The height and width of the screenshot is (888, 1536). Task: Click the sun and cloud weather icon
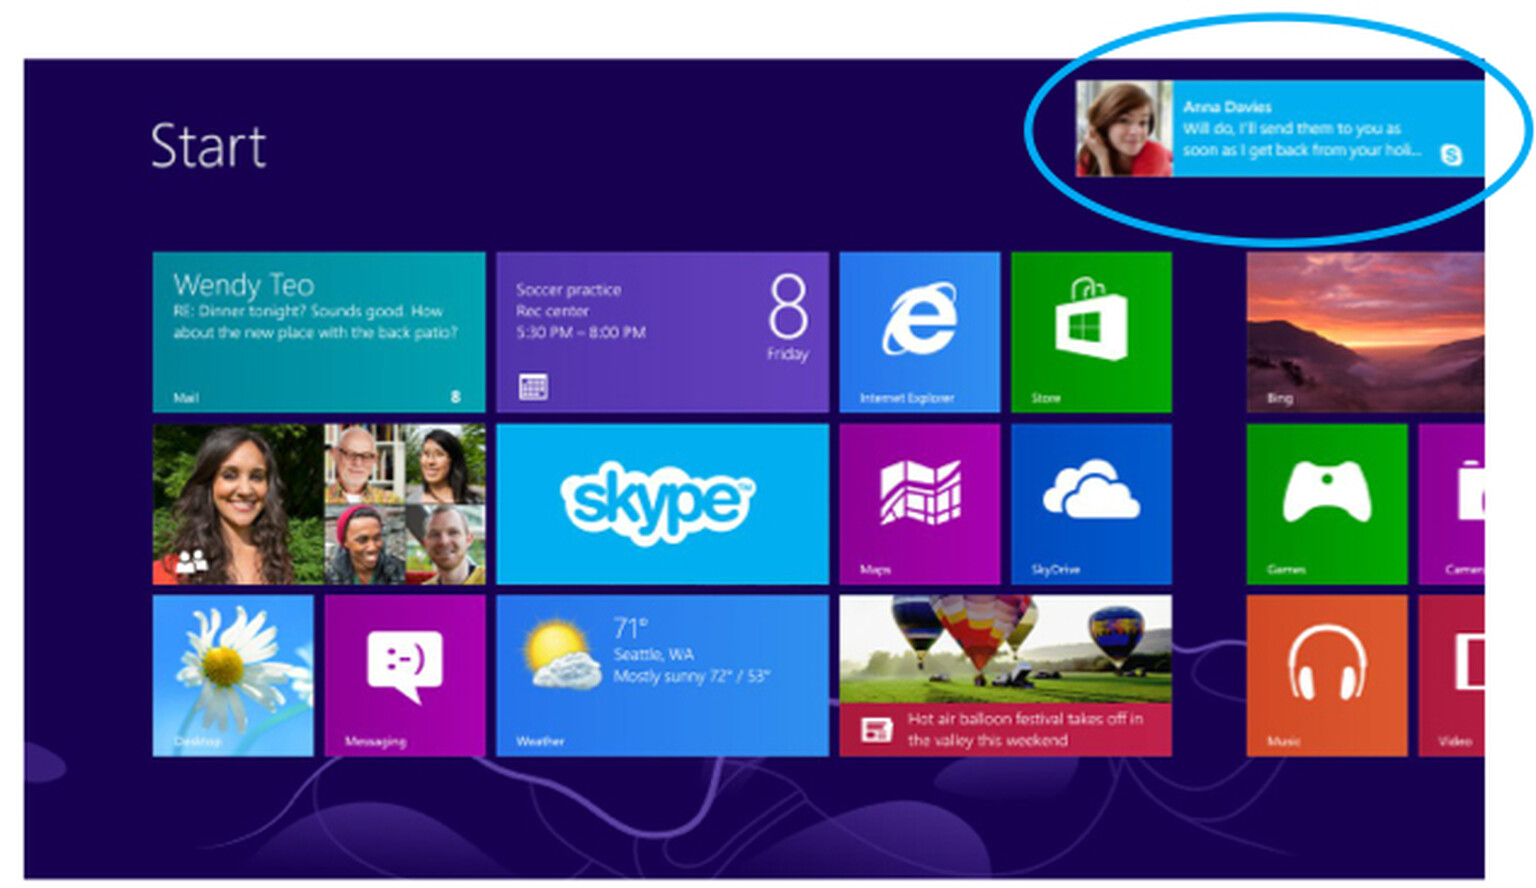[561, 654]
